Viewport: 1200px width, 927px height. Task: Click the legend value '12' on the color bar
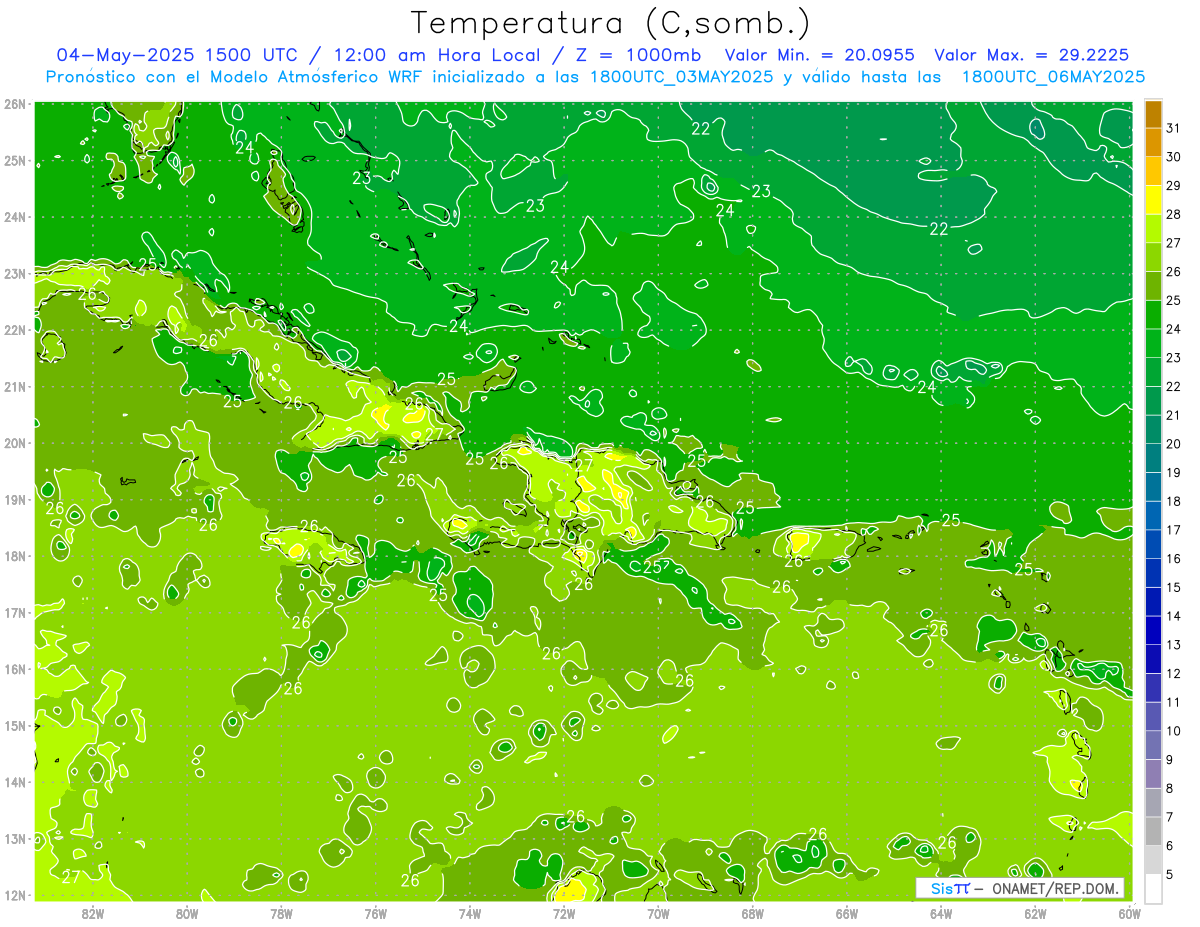(1174, 673)
